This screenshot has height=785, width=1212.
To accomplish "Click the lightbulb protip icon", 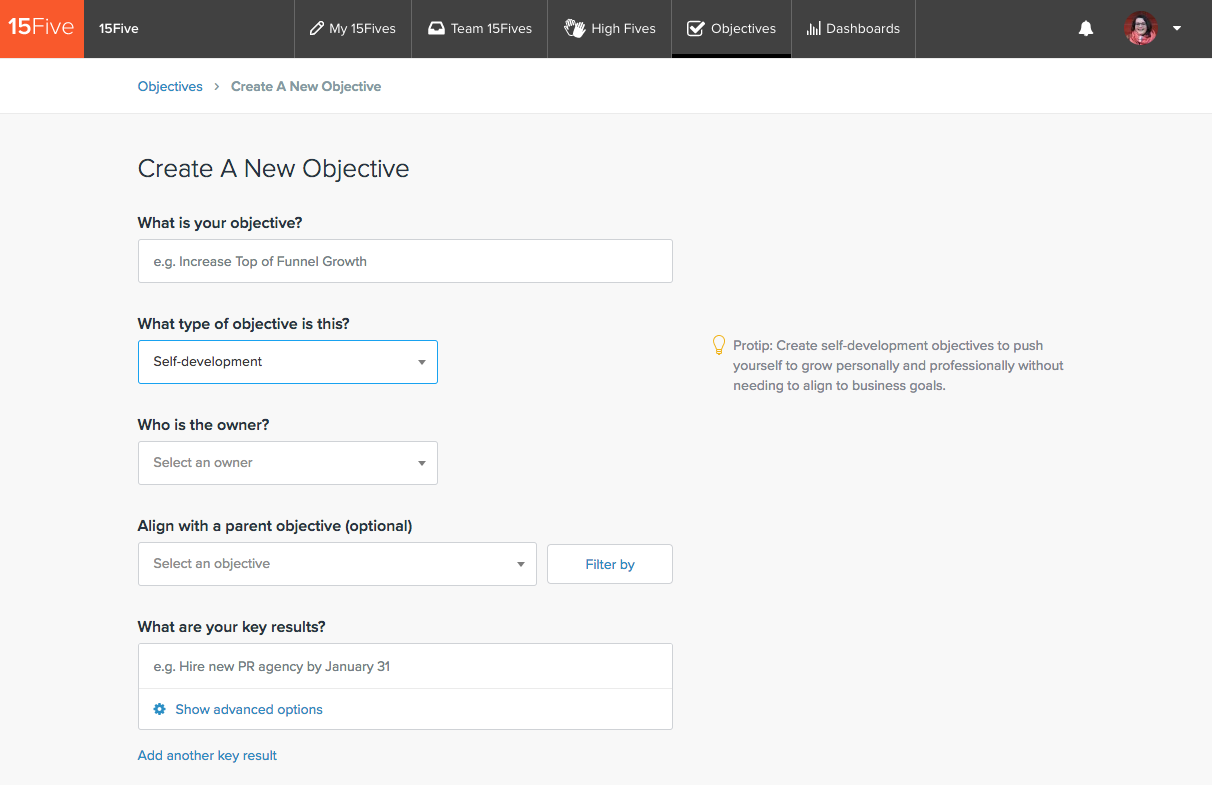I will tap(718, 345).
